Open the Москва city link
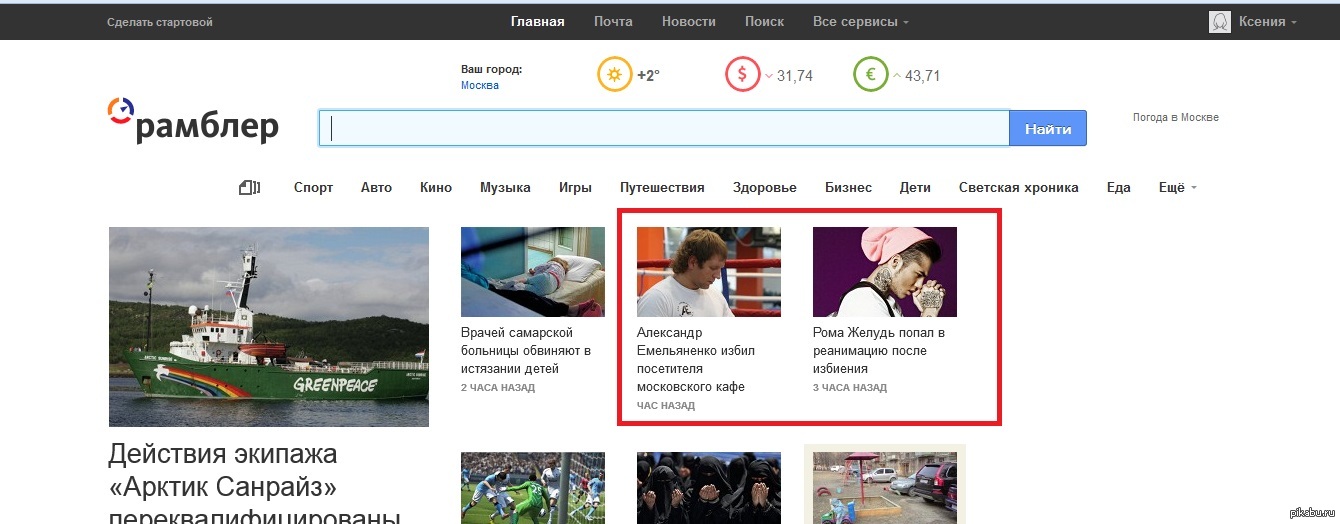The image size is (1340, 524). [x=479, y=86]
